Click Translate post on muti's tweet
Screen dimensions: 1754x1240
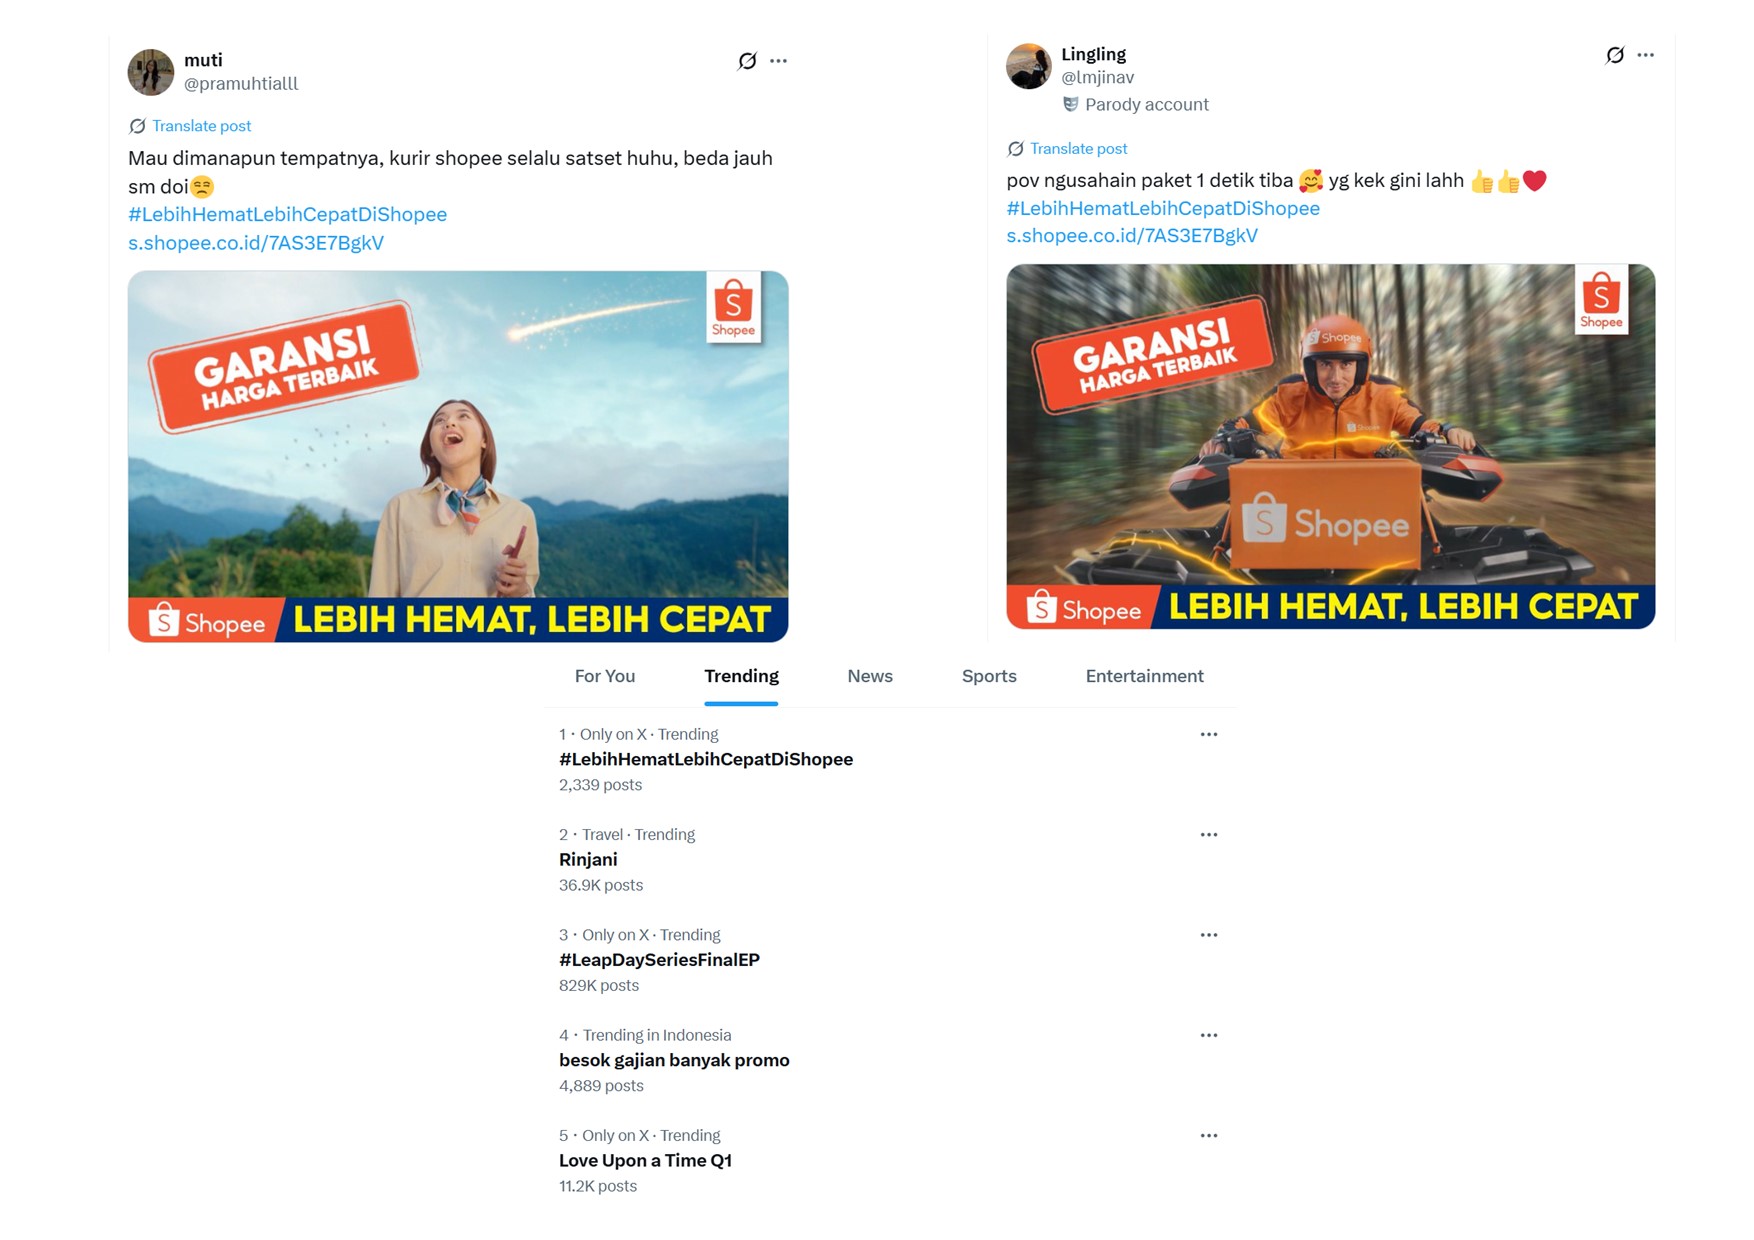click(x=201, y=126)
